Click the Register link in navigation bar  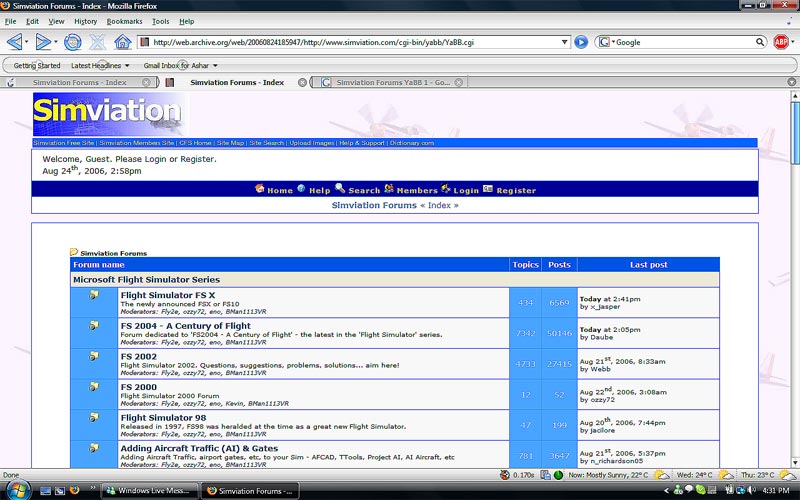click(516, 190)
